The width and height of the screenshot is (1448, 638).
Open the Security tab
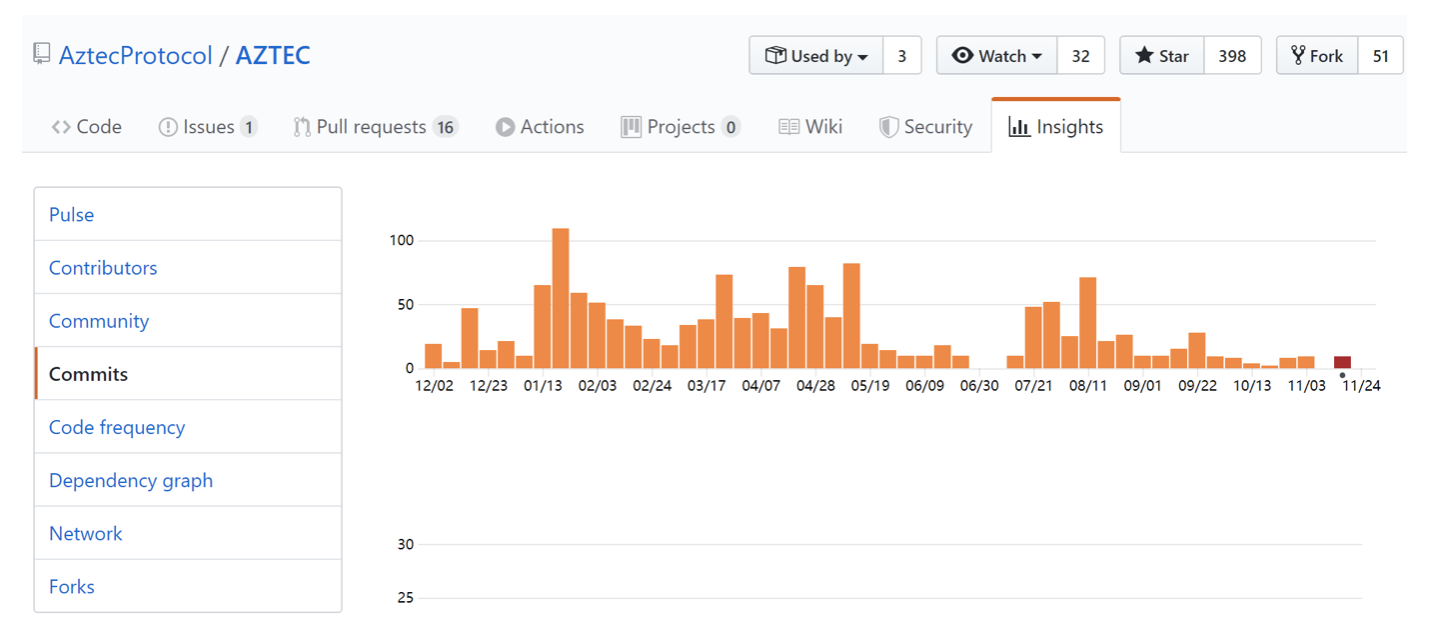tap(926, 127)
